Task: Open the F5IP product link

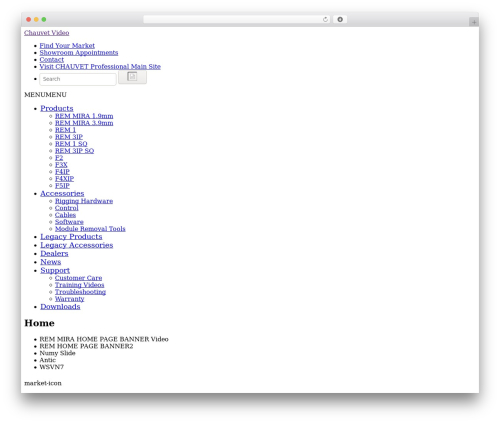Action: coord(62,186)
